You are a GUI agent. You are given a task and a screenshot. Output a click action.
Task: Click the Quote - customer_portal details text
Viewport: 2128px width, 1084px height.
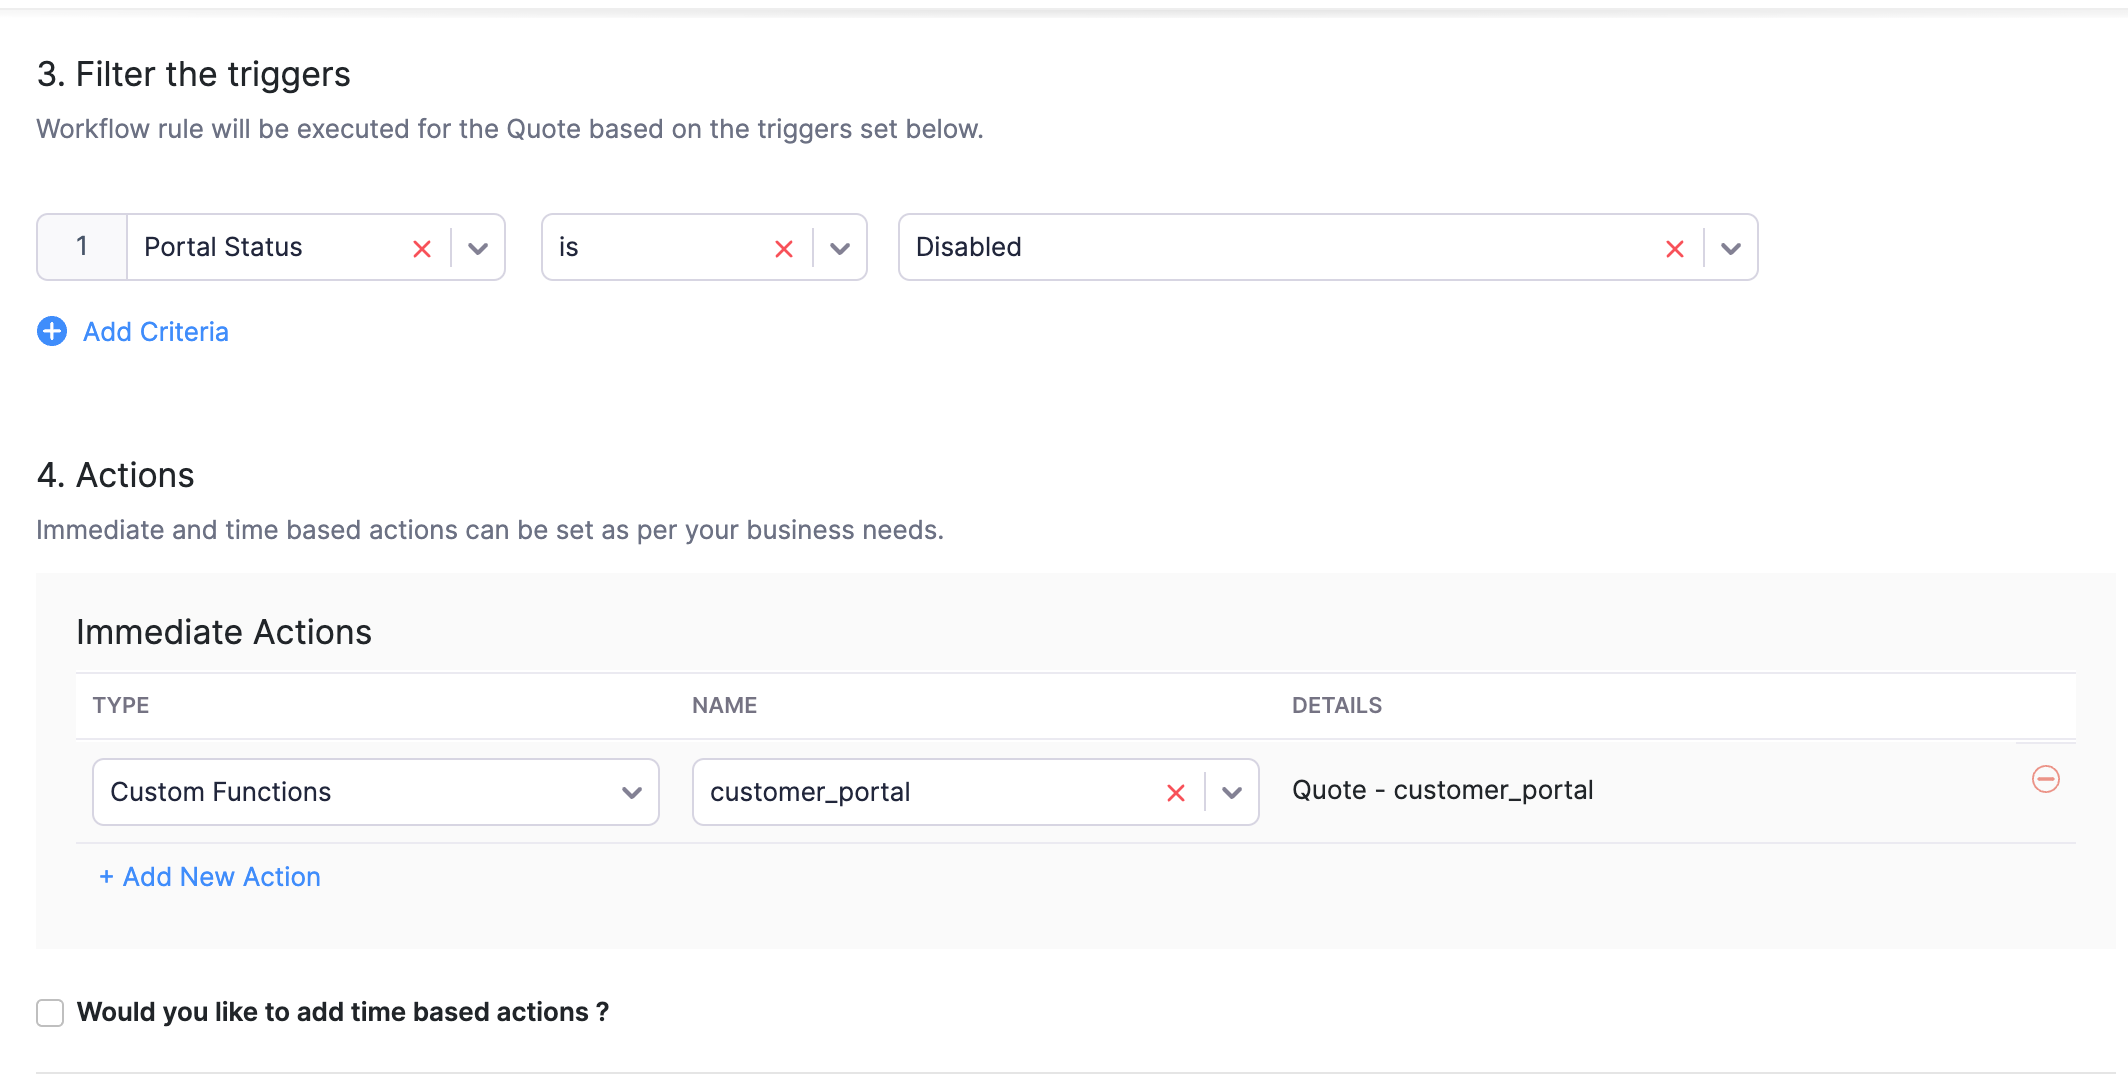[x=1442, y=790]
